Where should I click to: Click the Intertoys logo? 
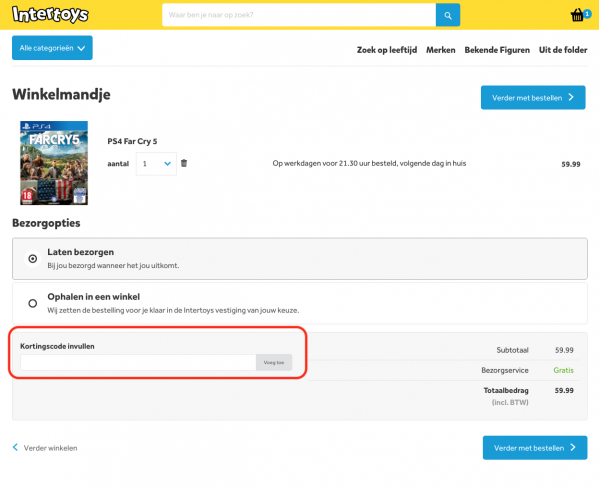coord(50,15)
